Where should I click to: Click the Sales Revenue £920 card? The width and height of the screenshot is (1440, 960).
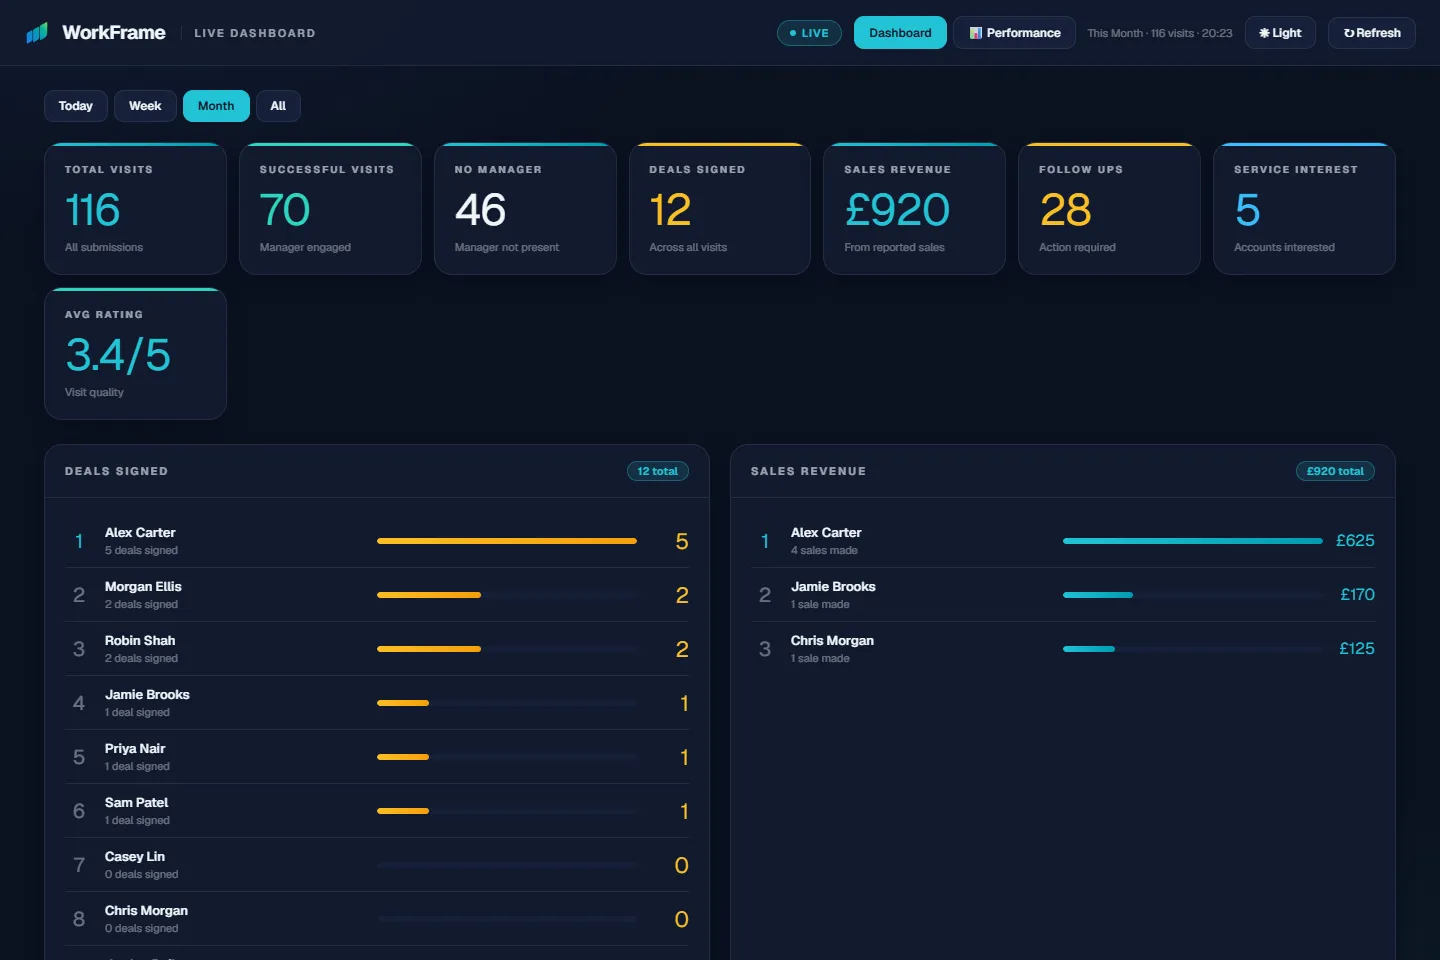pos(914,209)
